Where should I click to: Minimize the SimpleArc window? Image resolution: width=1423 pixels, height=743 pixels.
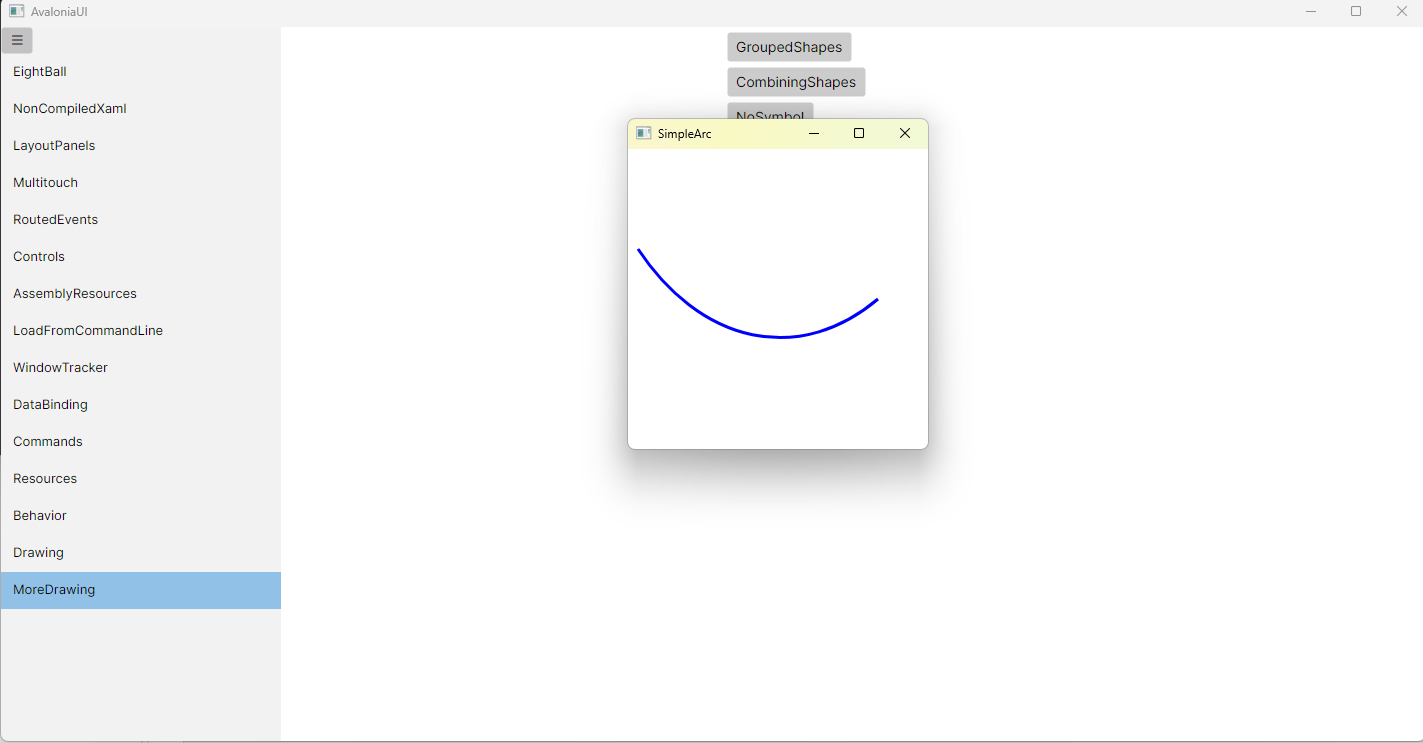[814, 133]
